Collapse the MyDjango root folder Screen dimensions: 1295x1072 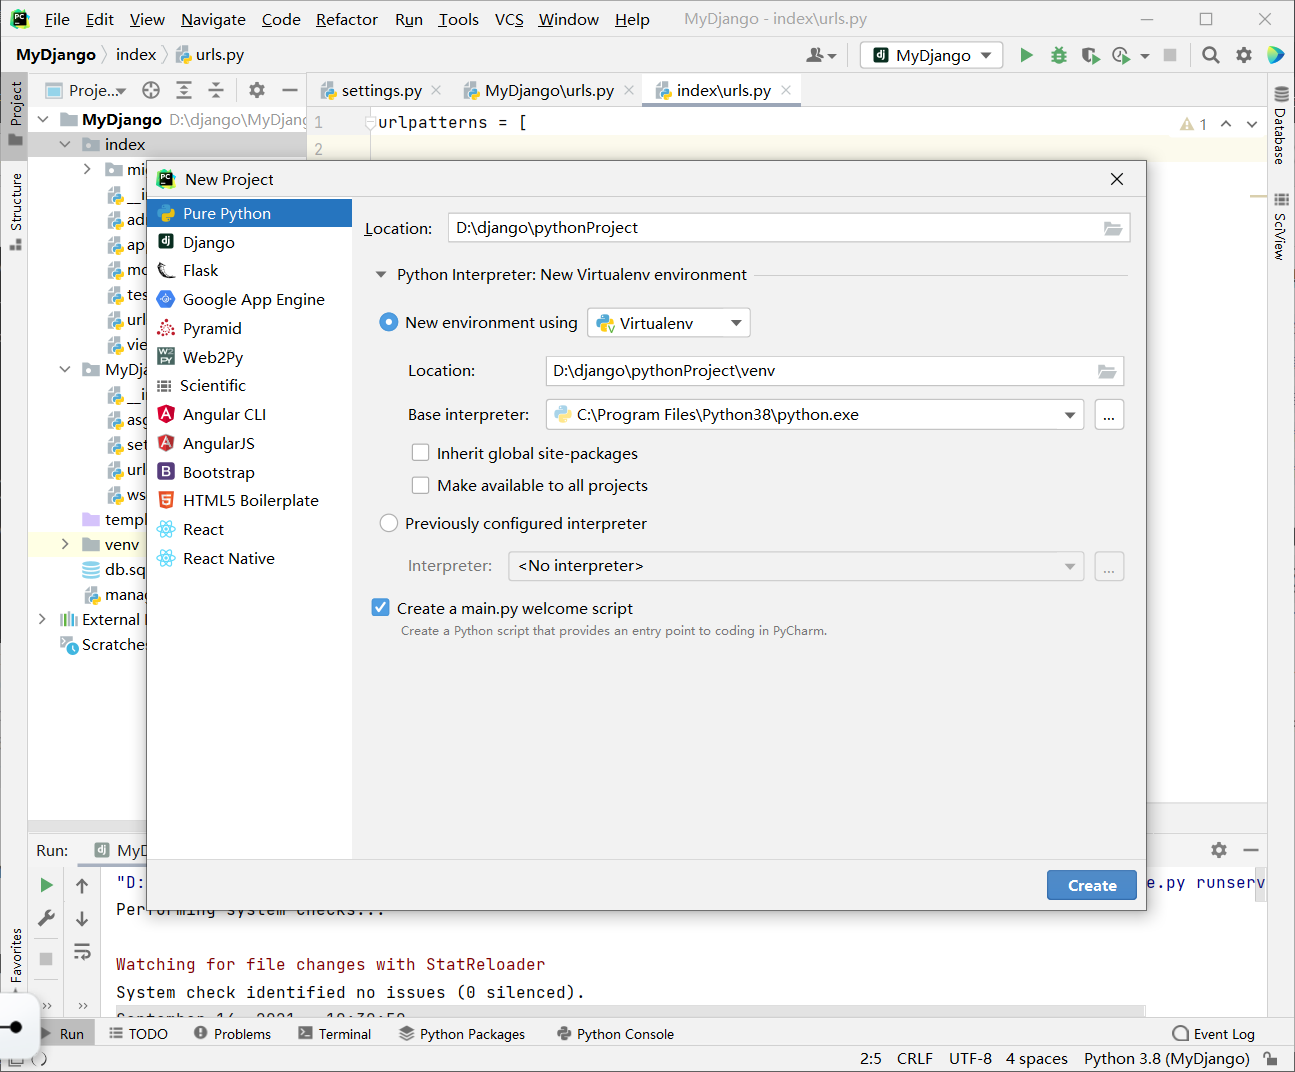click(43, 120)
